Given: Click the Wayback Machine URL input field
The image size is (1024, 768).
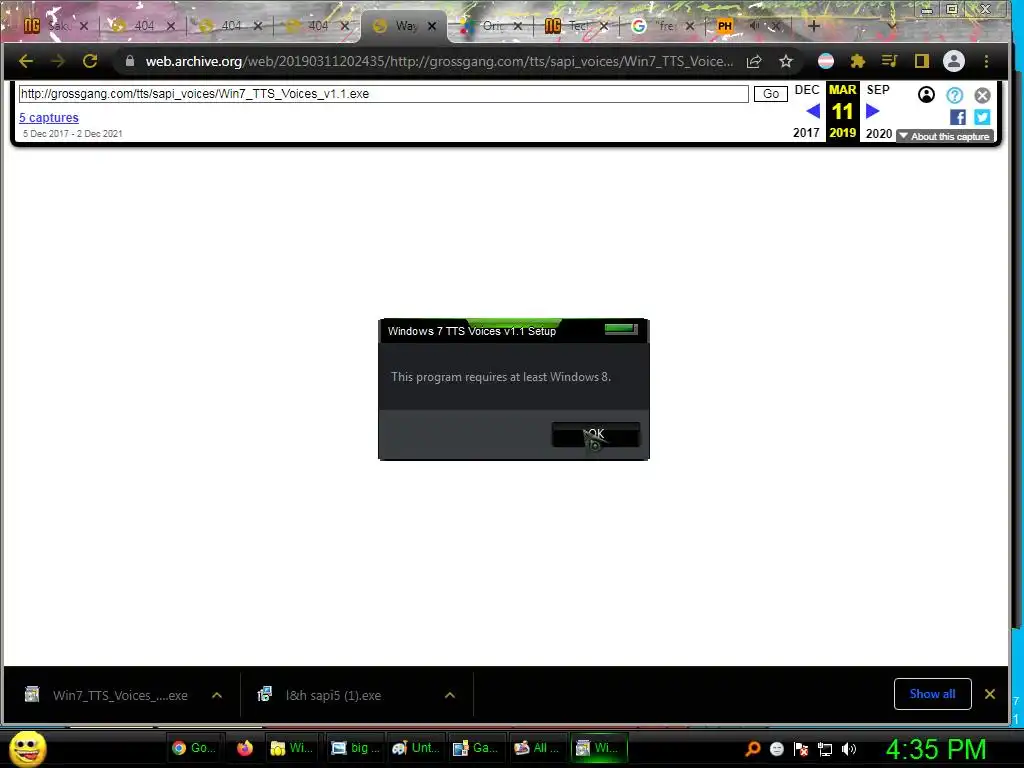Looking at the screenshot, I should coord(383,94).
